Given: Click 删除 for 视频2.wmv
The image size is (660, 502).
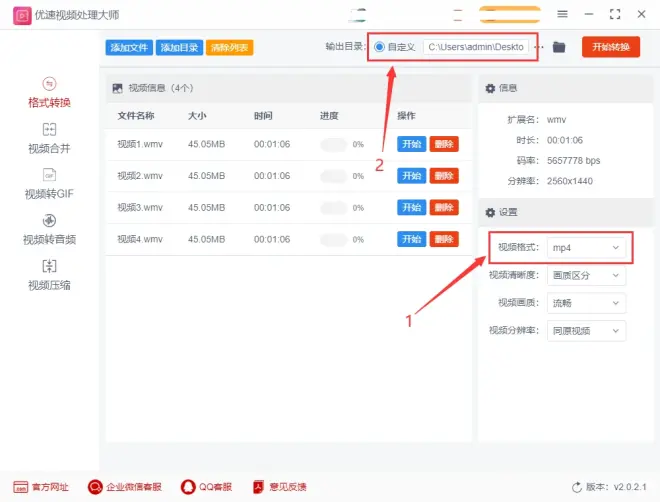Looking at the screenshot, I should [444, 176].
